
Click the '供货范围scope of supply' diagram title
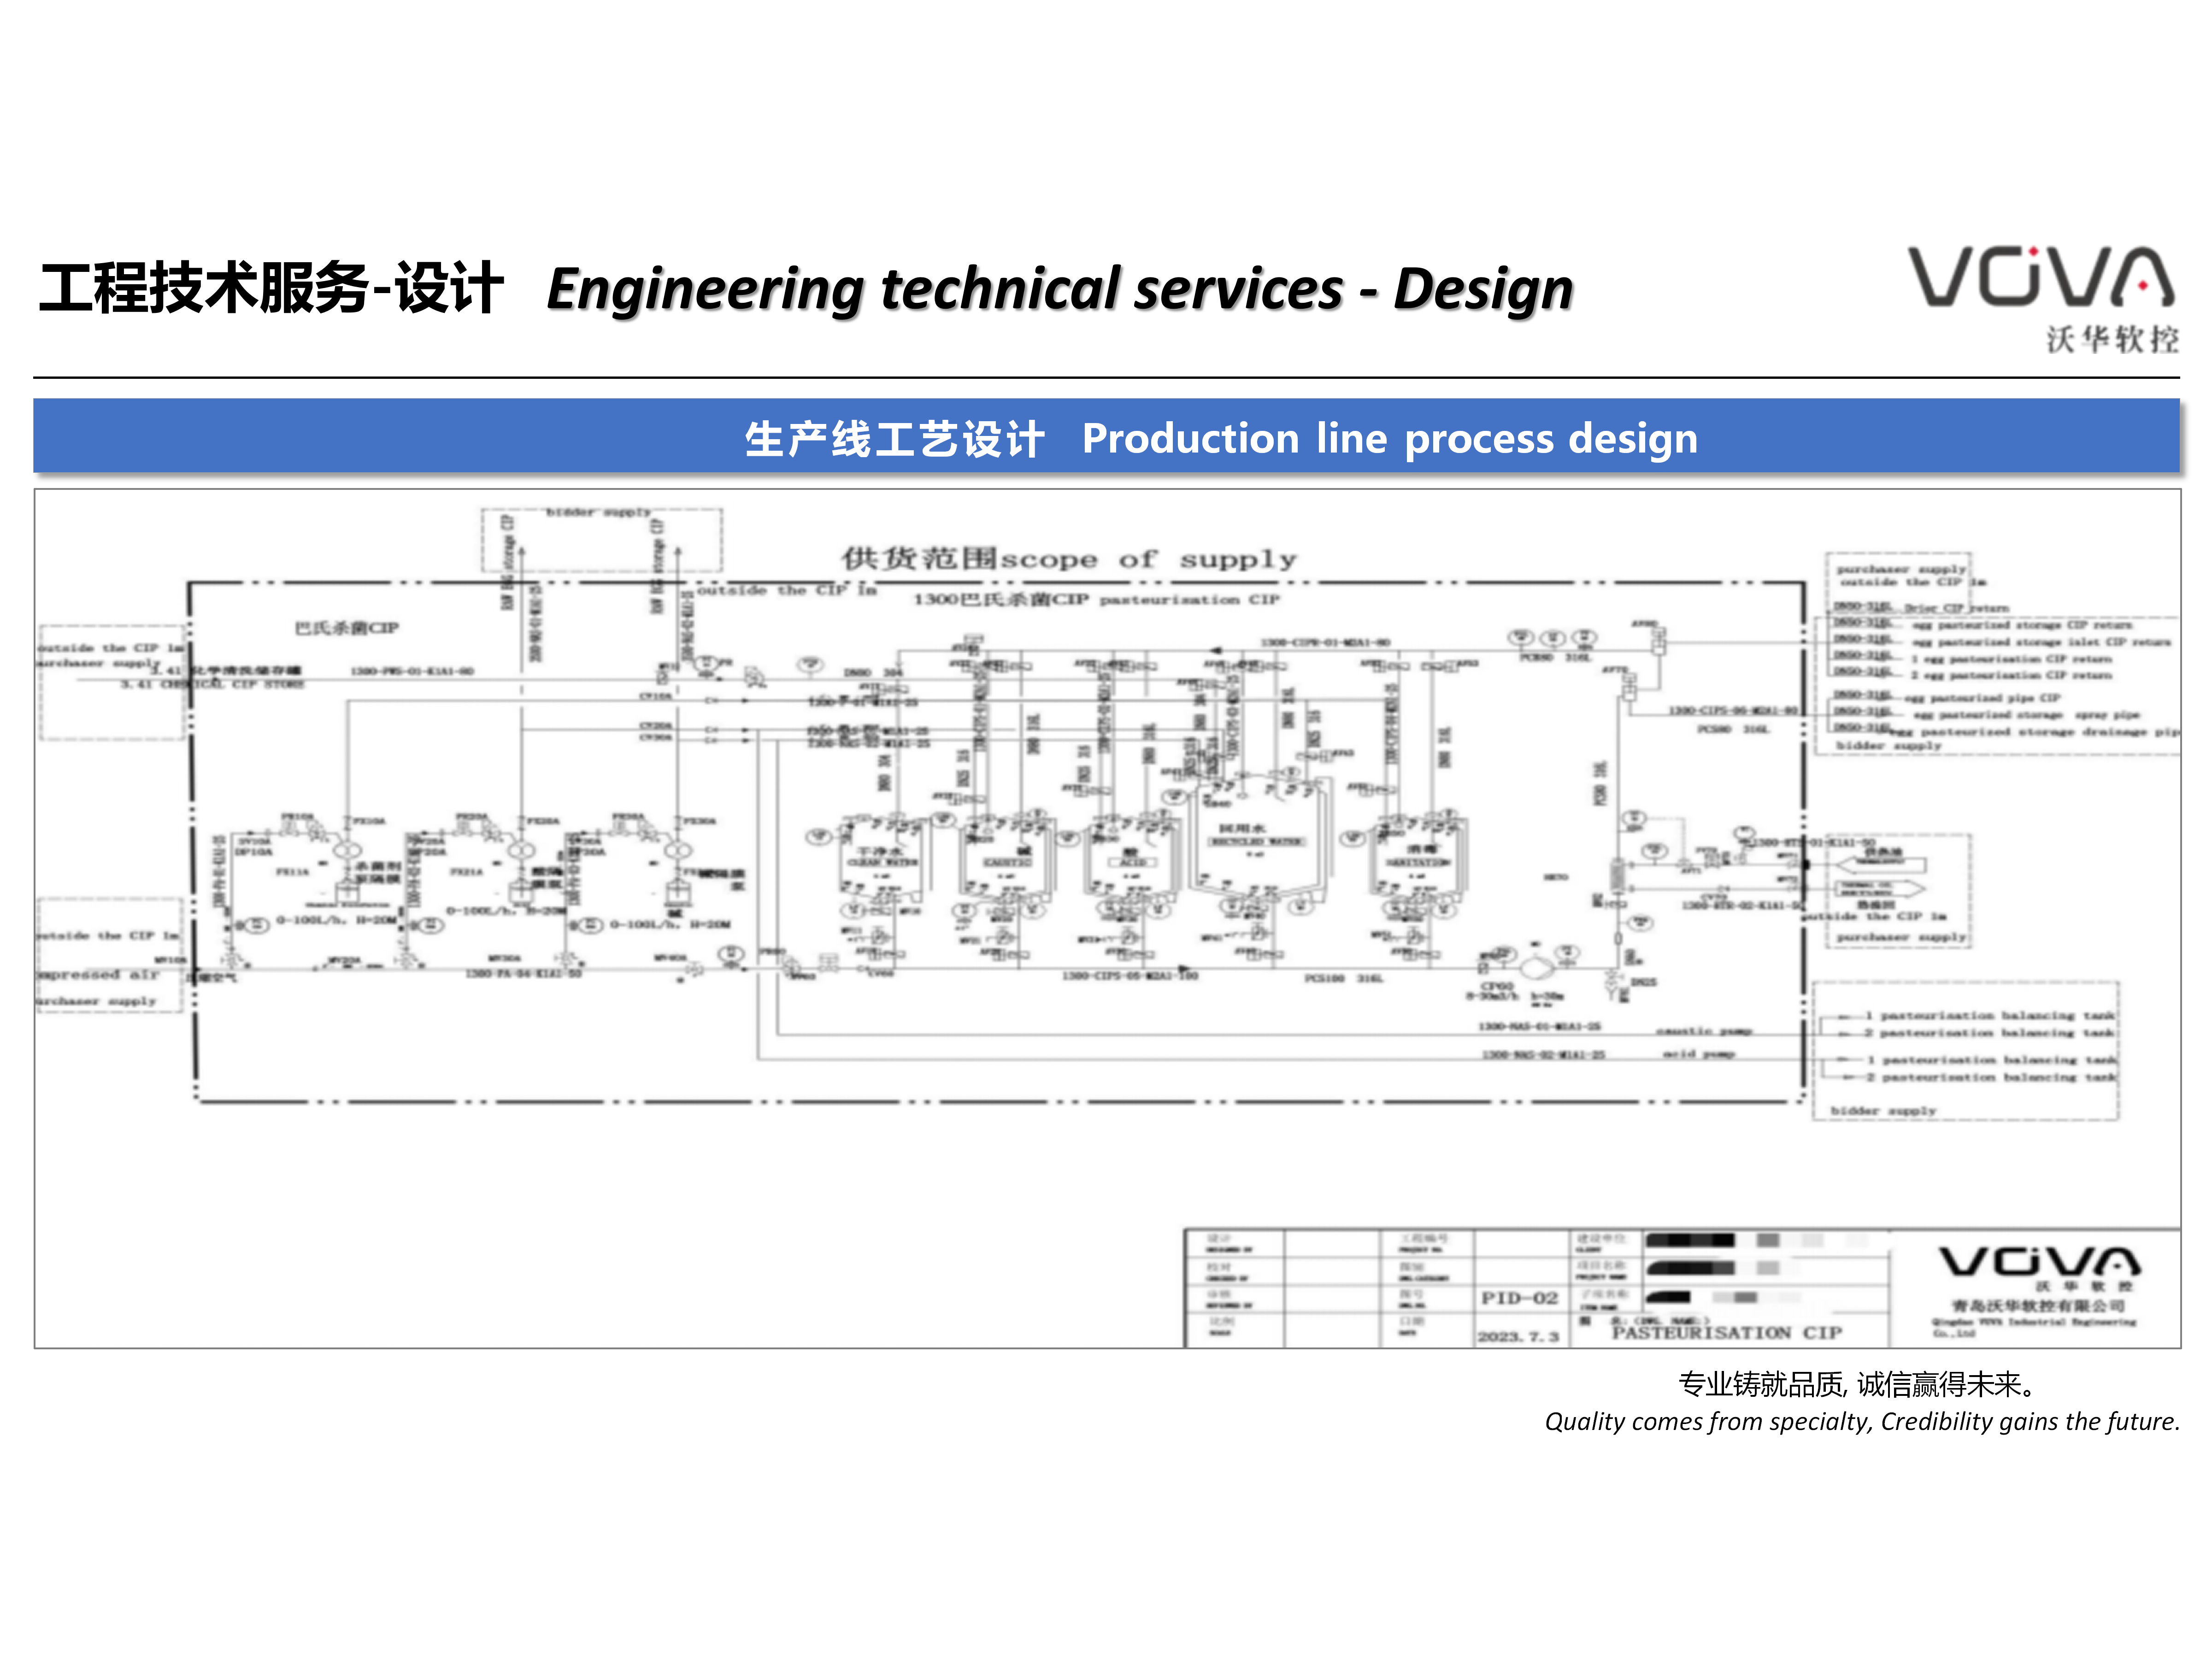tap(1069, 558)
